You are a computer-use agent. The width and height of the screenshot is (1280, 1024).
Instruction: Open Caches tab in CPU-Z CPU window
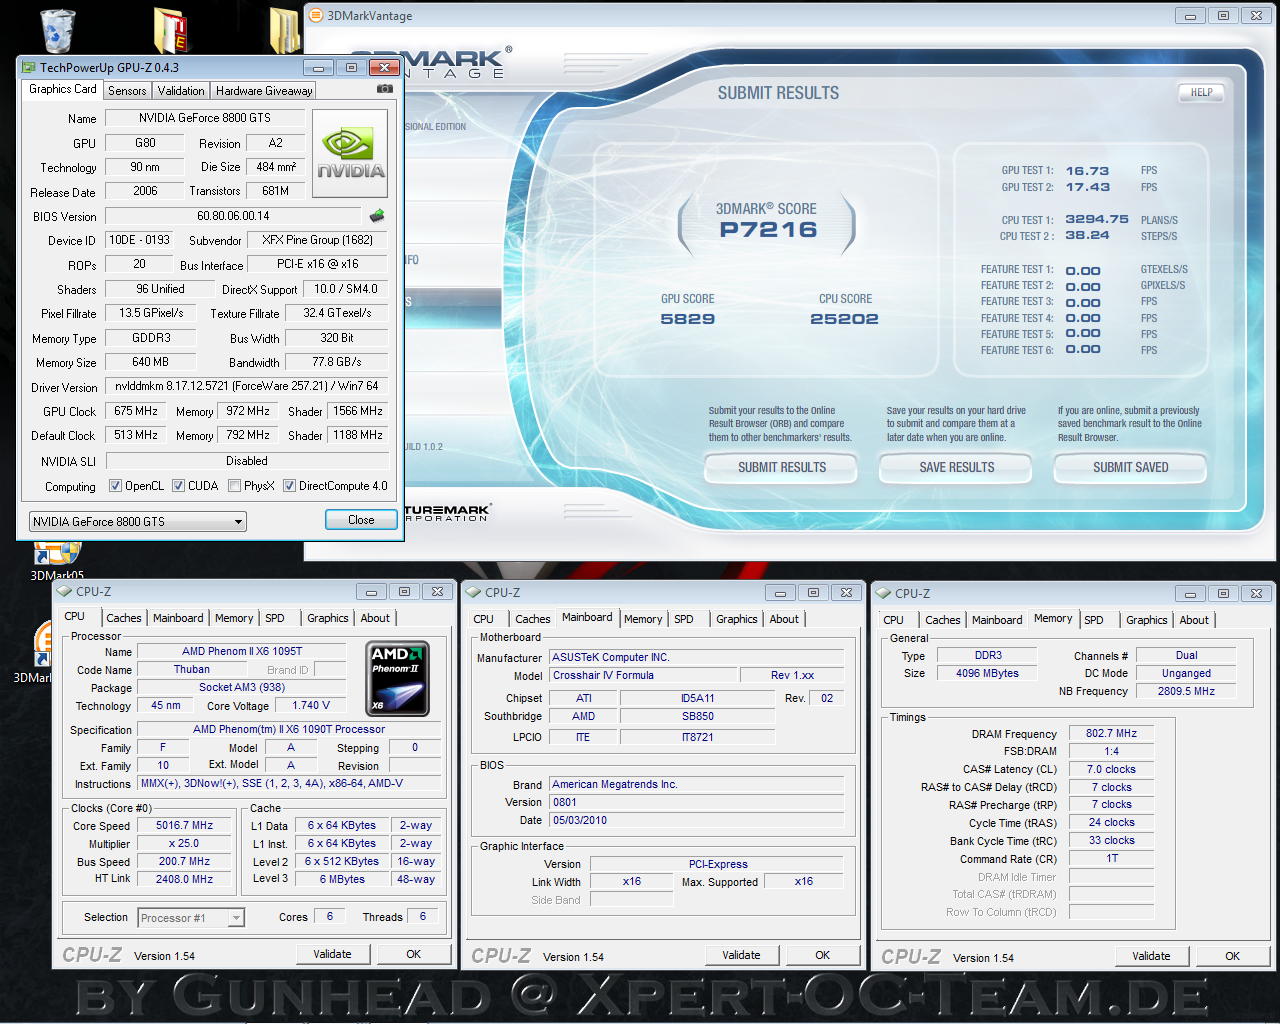(124, 618)
